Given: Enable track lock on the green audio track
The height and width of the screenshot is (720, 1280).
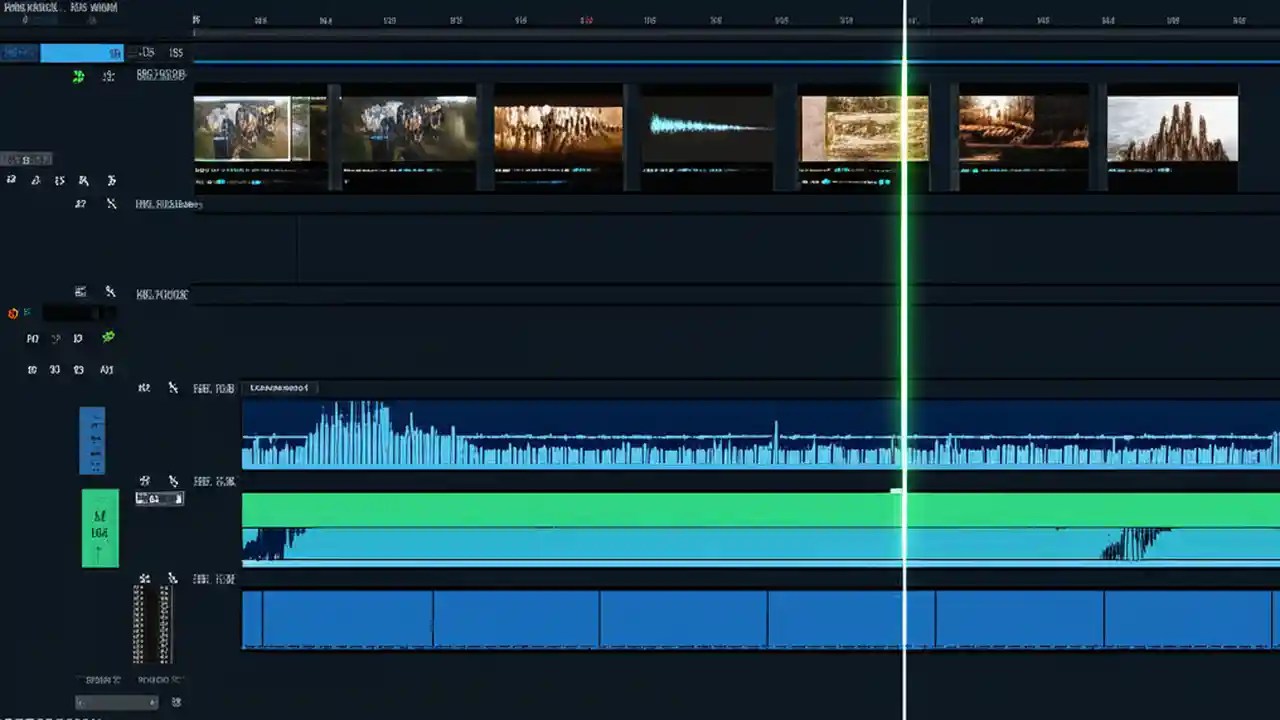Looking at the screenshot, I should click(172, 481).
